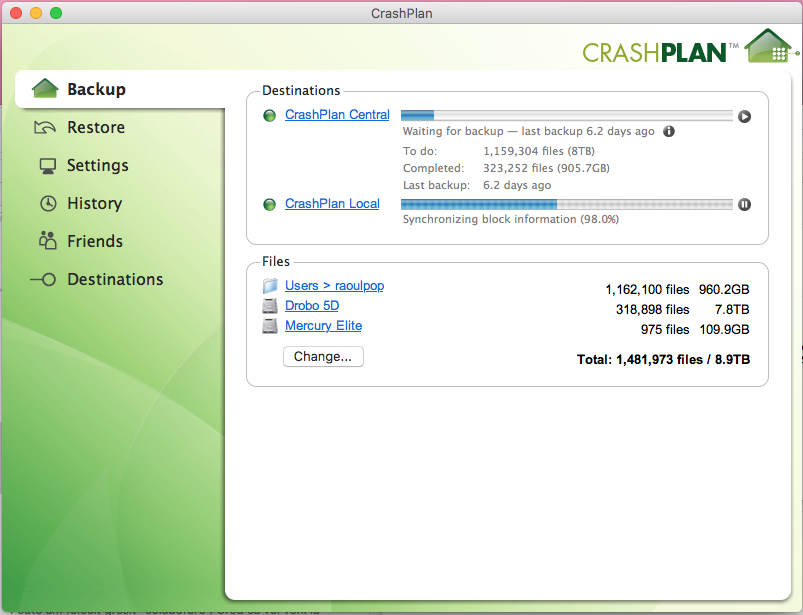Switch to the History tab
The width and height of the screenshot is (803, 615).
(x=94, y=203)
